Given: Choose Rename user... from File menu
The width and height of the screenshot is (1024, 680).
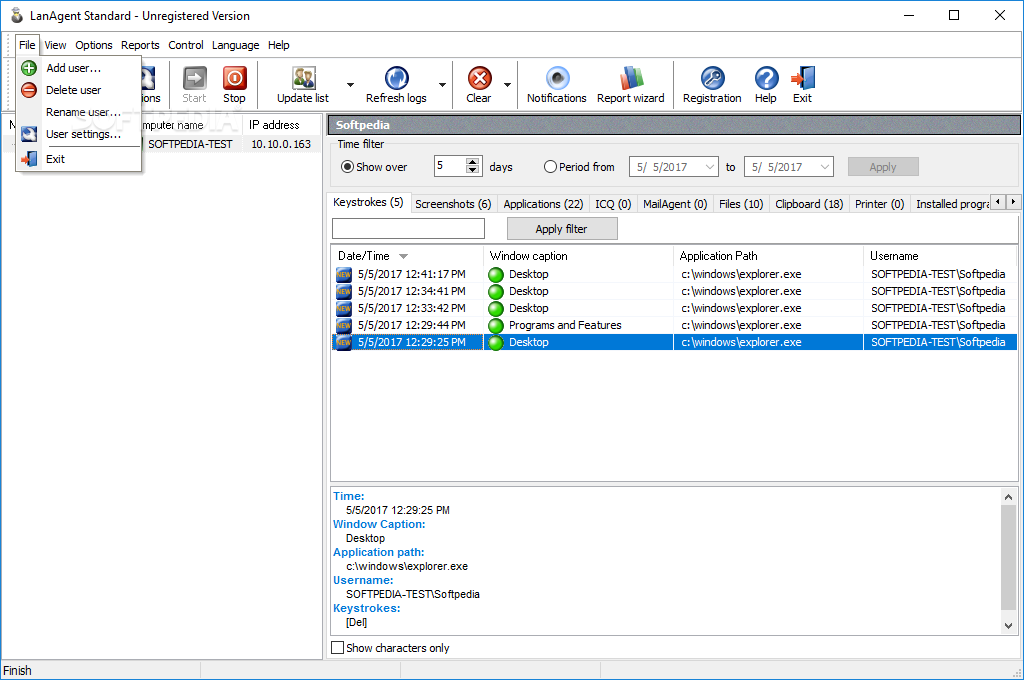Looking at the screenshot, I should (x=83, y=112).
